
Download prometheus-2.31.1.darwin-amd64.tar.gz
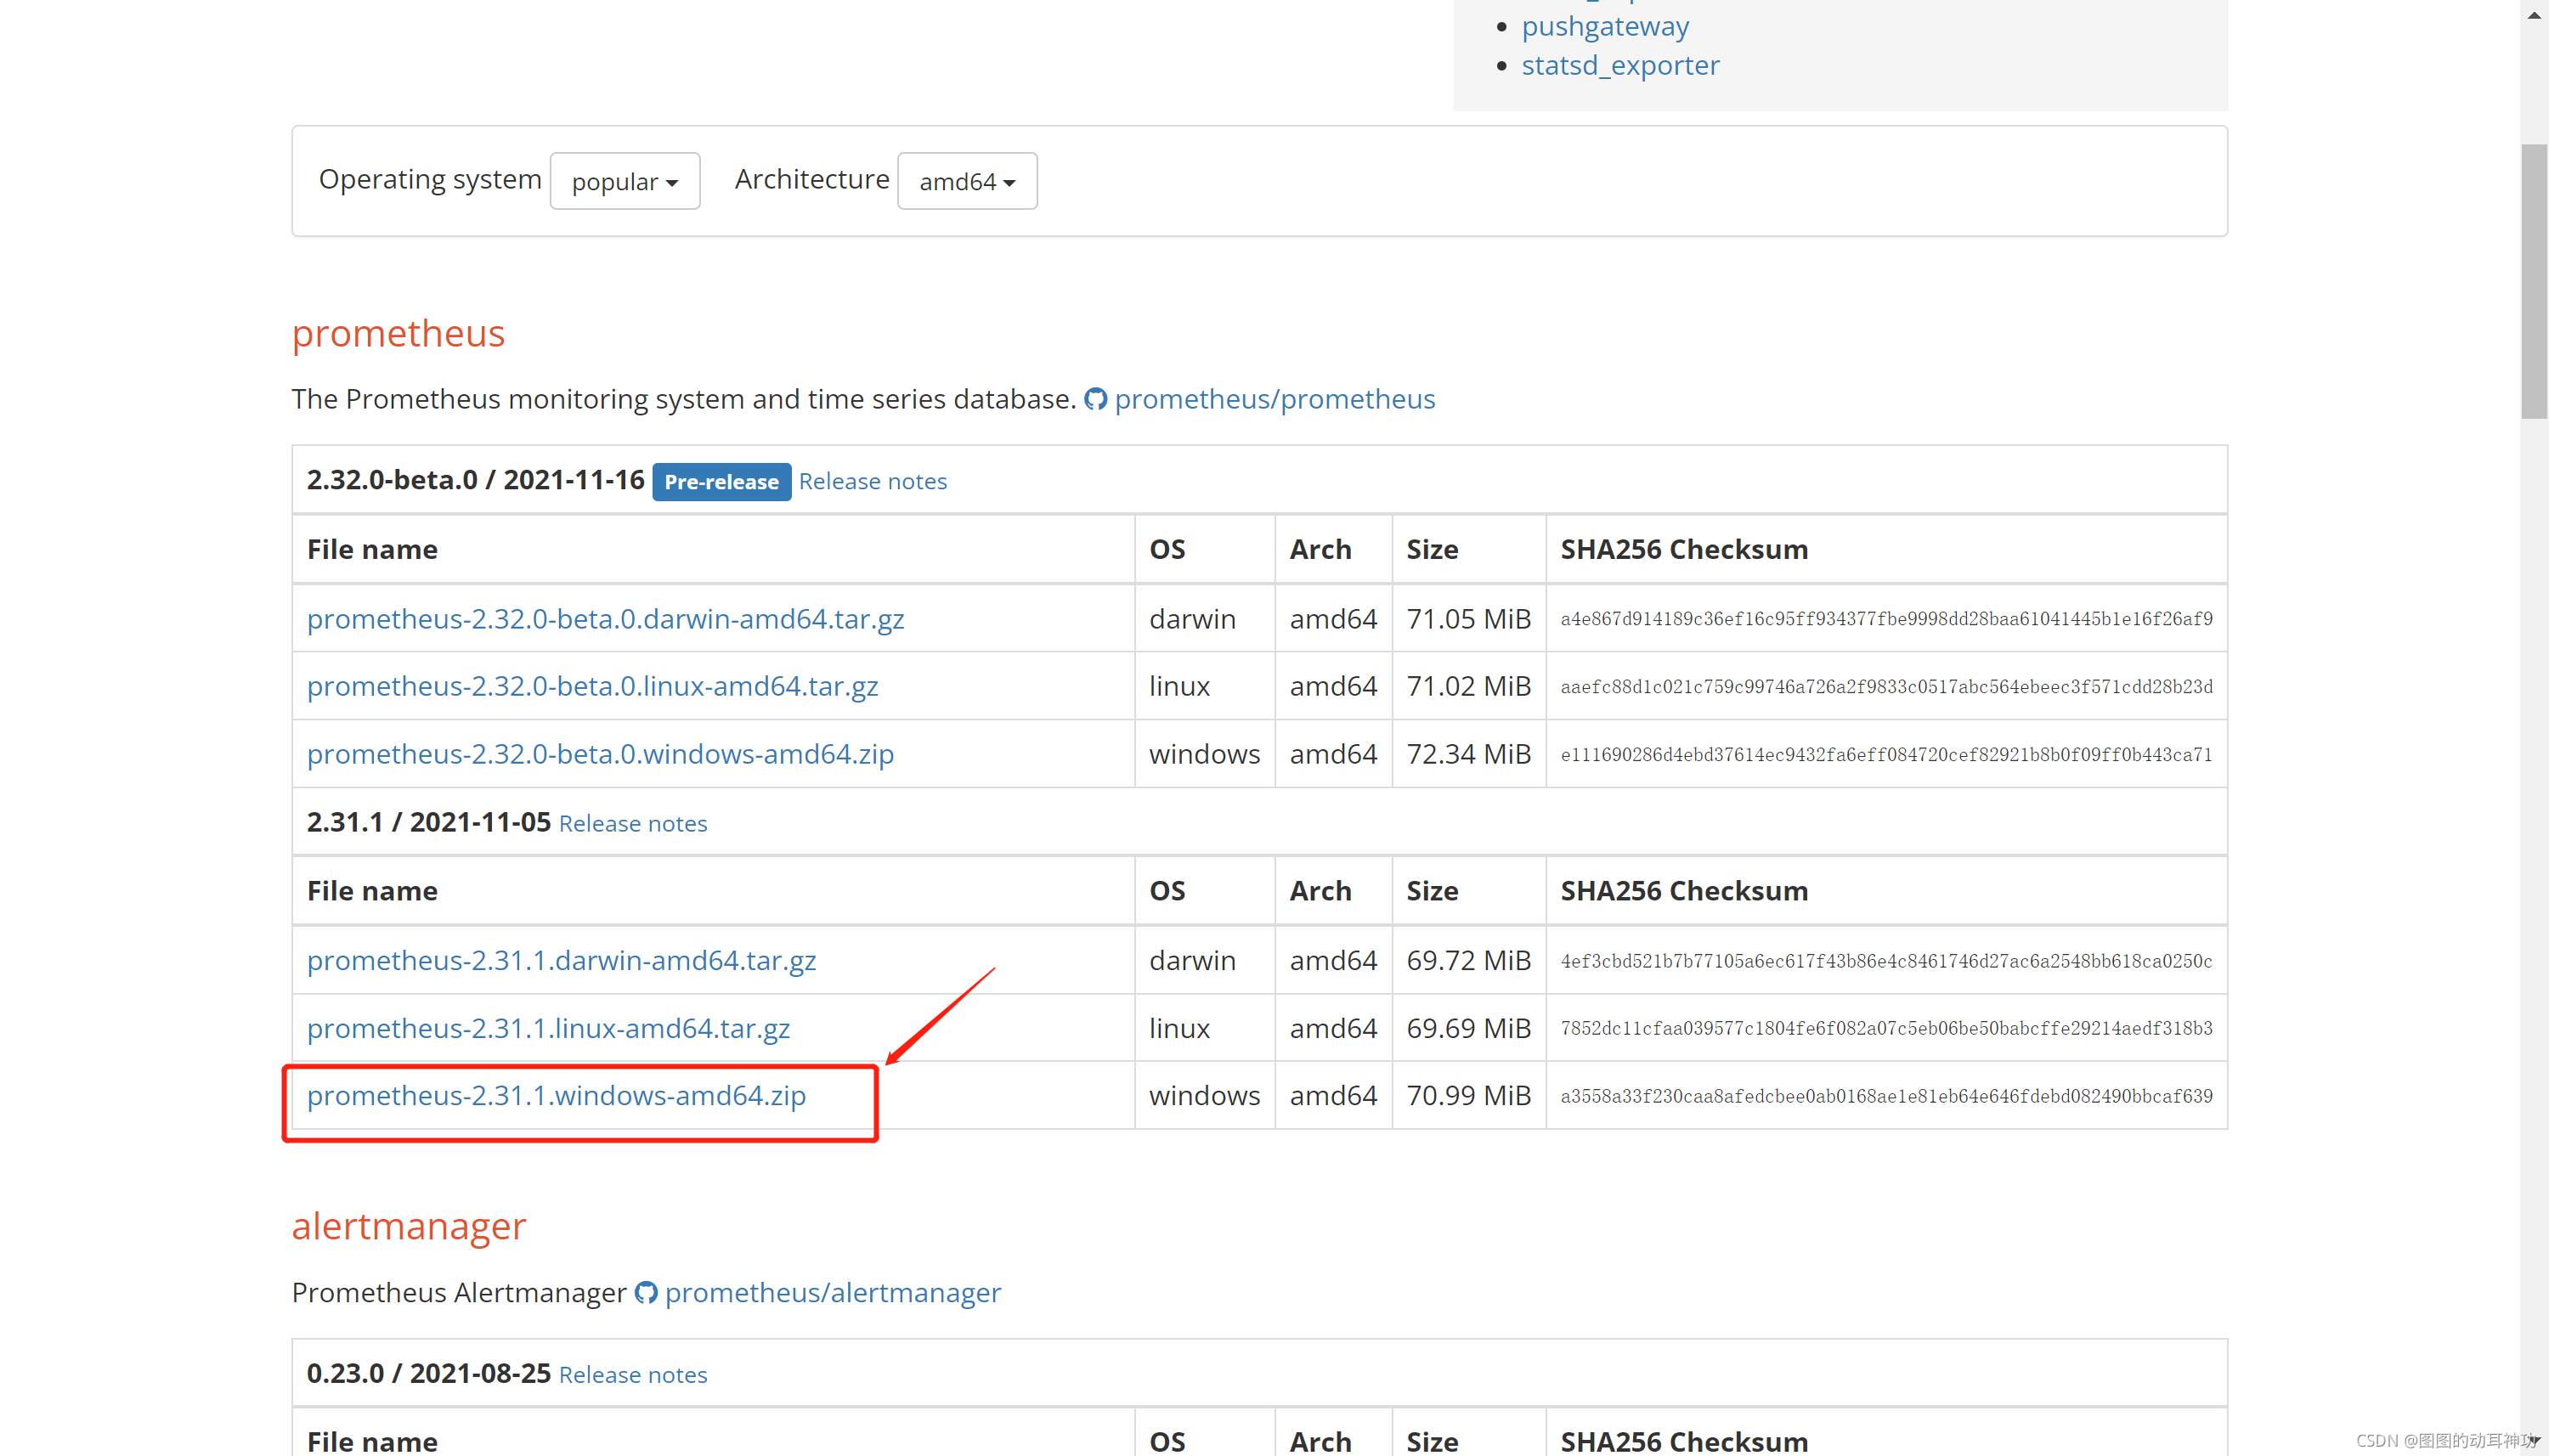(x=561, y=960)
